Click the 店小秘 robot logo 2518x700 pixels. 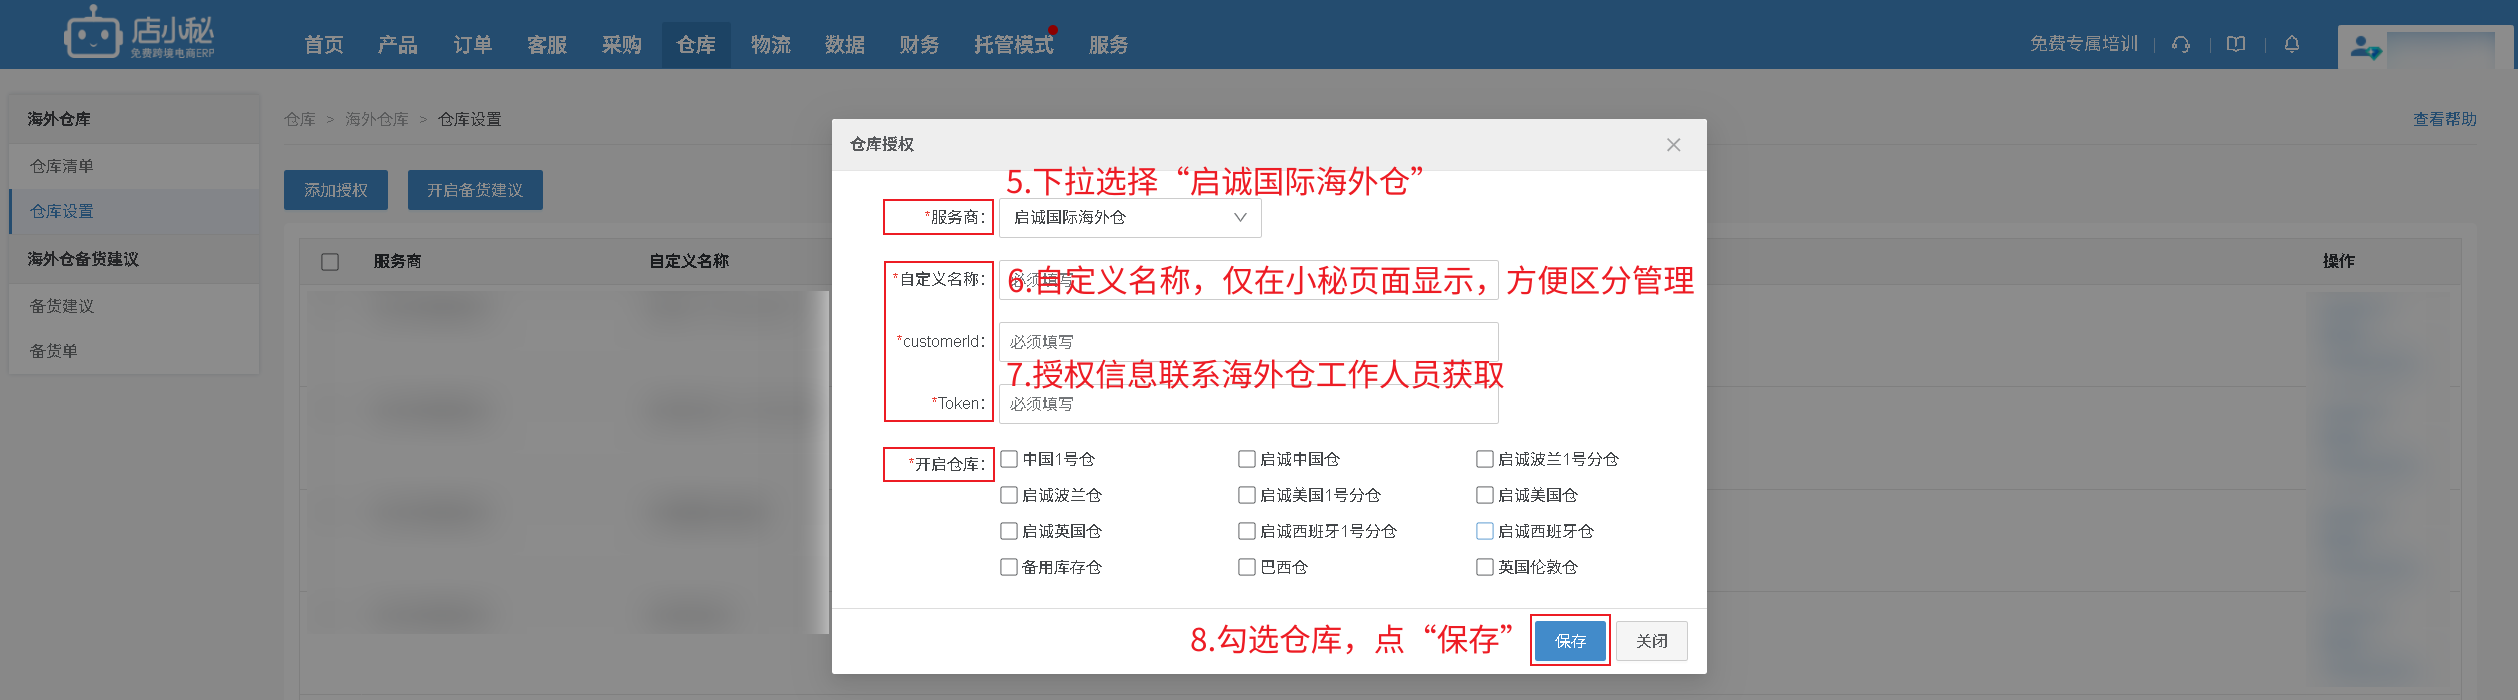[x=92, y=35]
